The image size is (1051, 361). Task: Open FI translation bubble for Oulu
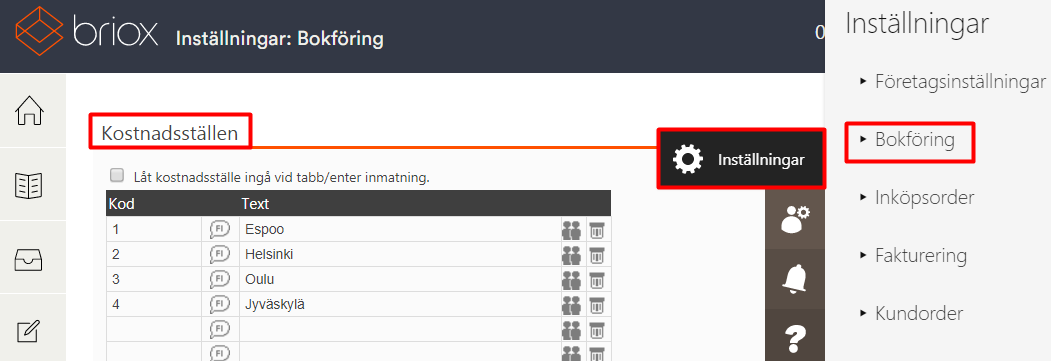(x=220, y=279)
